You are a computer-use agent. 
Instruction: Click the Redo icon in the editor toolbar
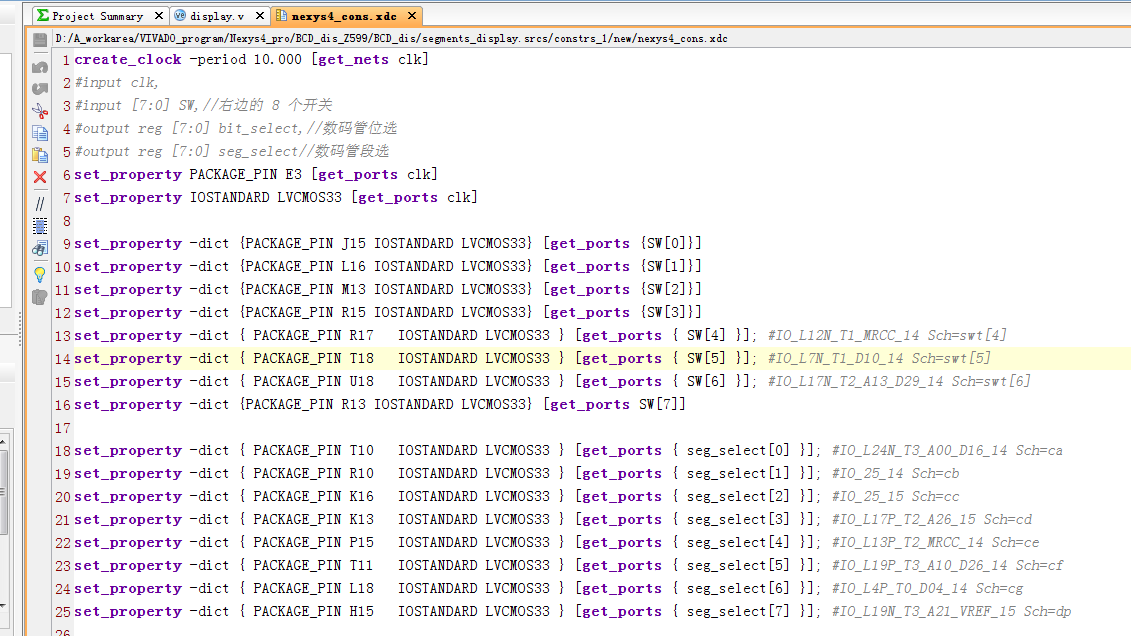(x=40, y=89)
